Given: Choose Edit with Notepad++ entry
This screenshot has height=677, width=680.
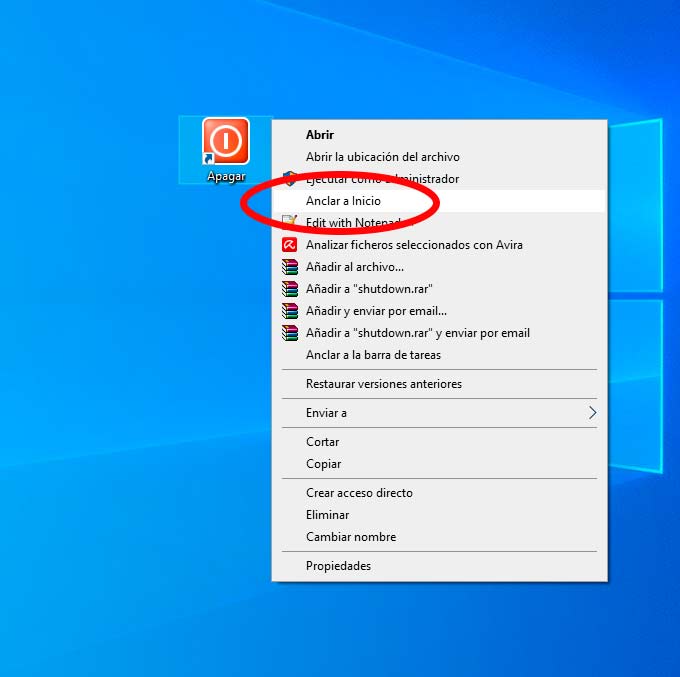Looking at the screenshot, I should pyautogui.click(x=439, y=223).
